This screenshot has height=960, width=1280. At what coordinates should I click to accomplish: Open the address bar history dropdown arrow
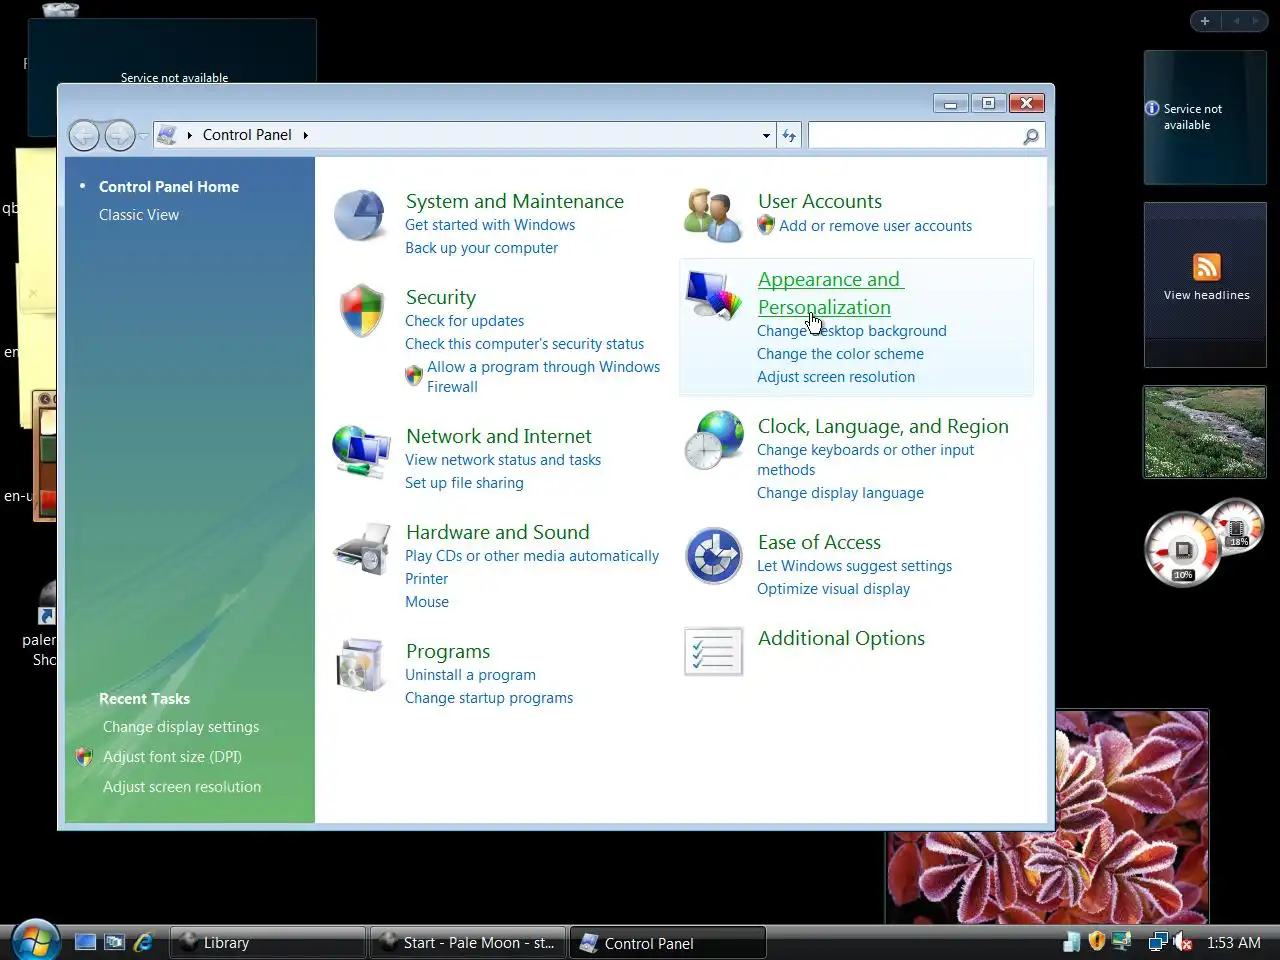(766, 136)
